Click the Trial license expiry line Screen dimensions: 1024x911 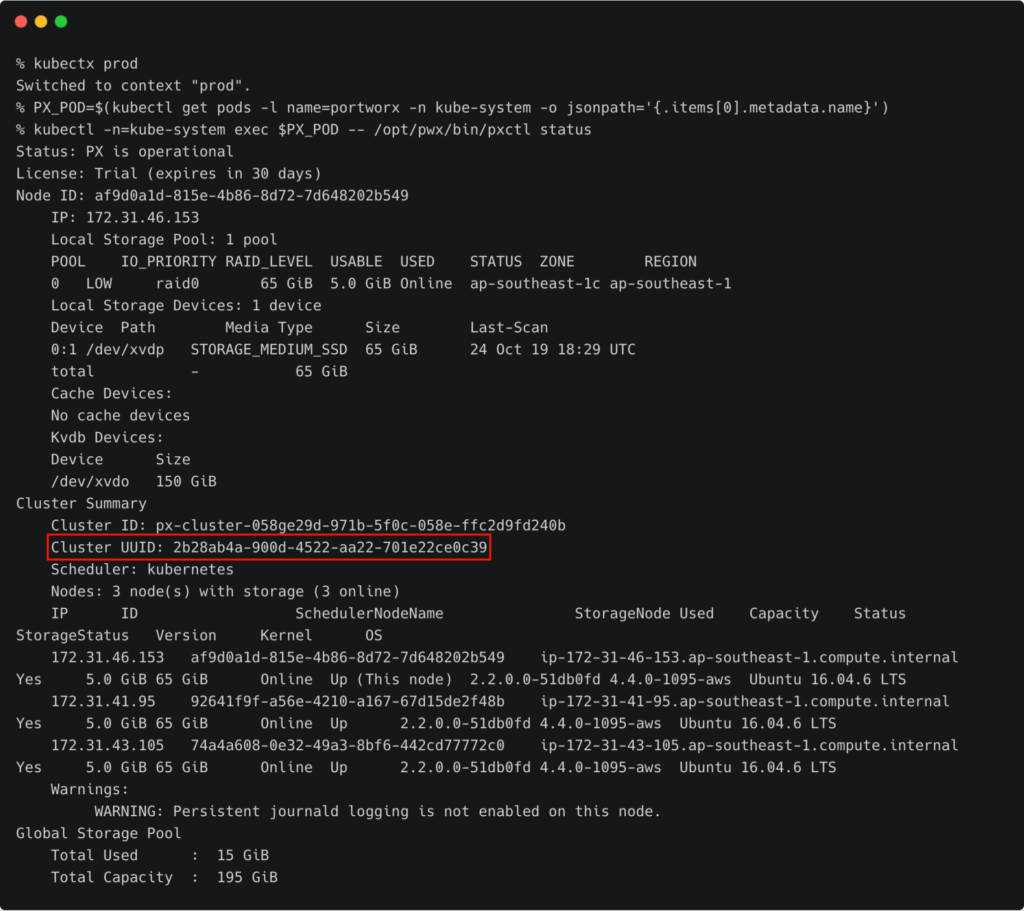168,174
